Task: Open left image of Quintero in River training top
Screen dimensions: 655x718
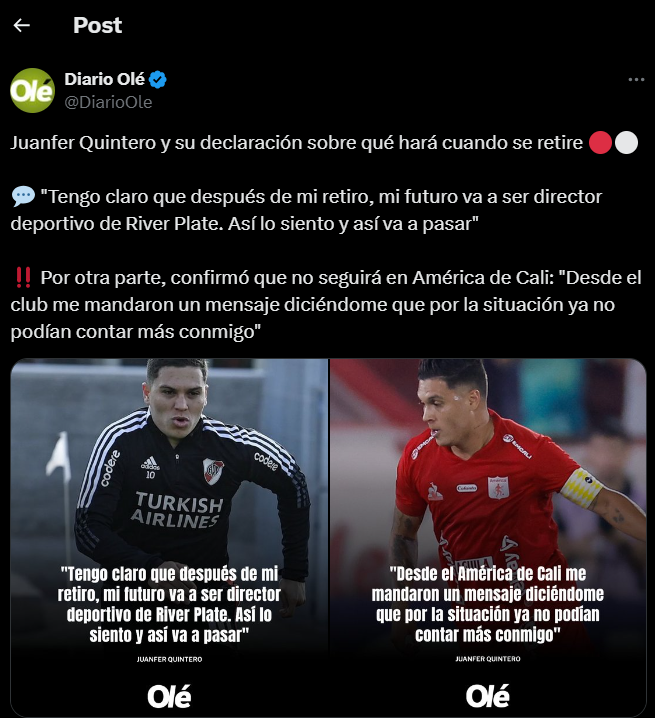Action: pos(169,537)
